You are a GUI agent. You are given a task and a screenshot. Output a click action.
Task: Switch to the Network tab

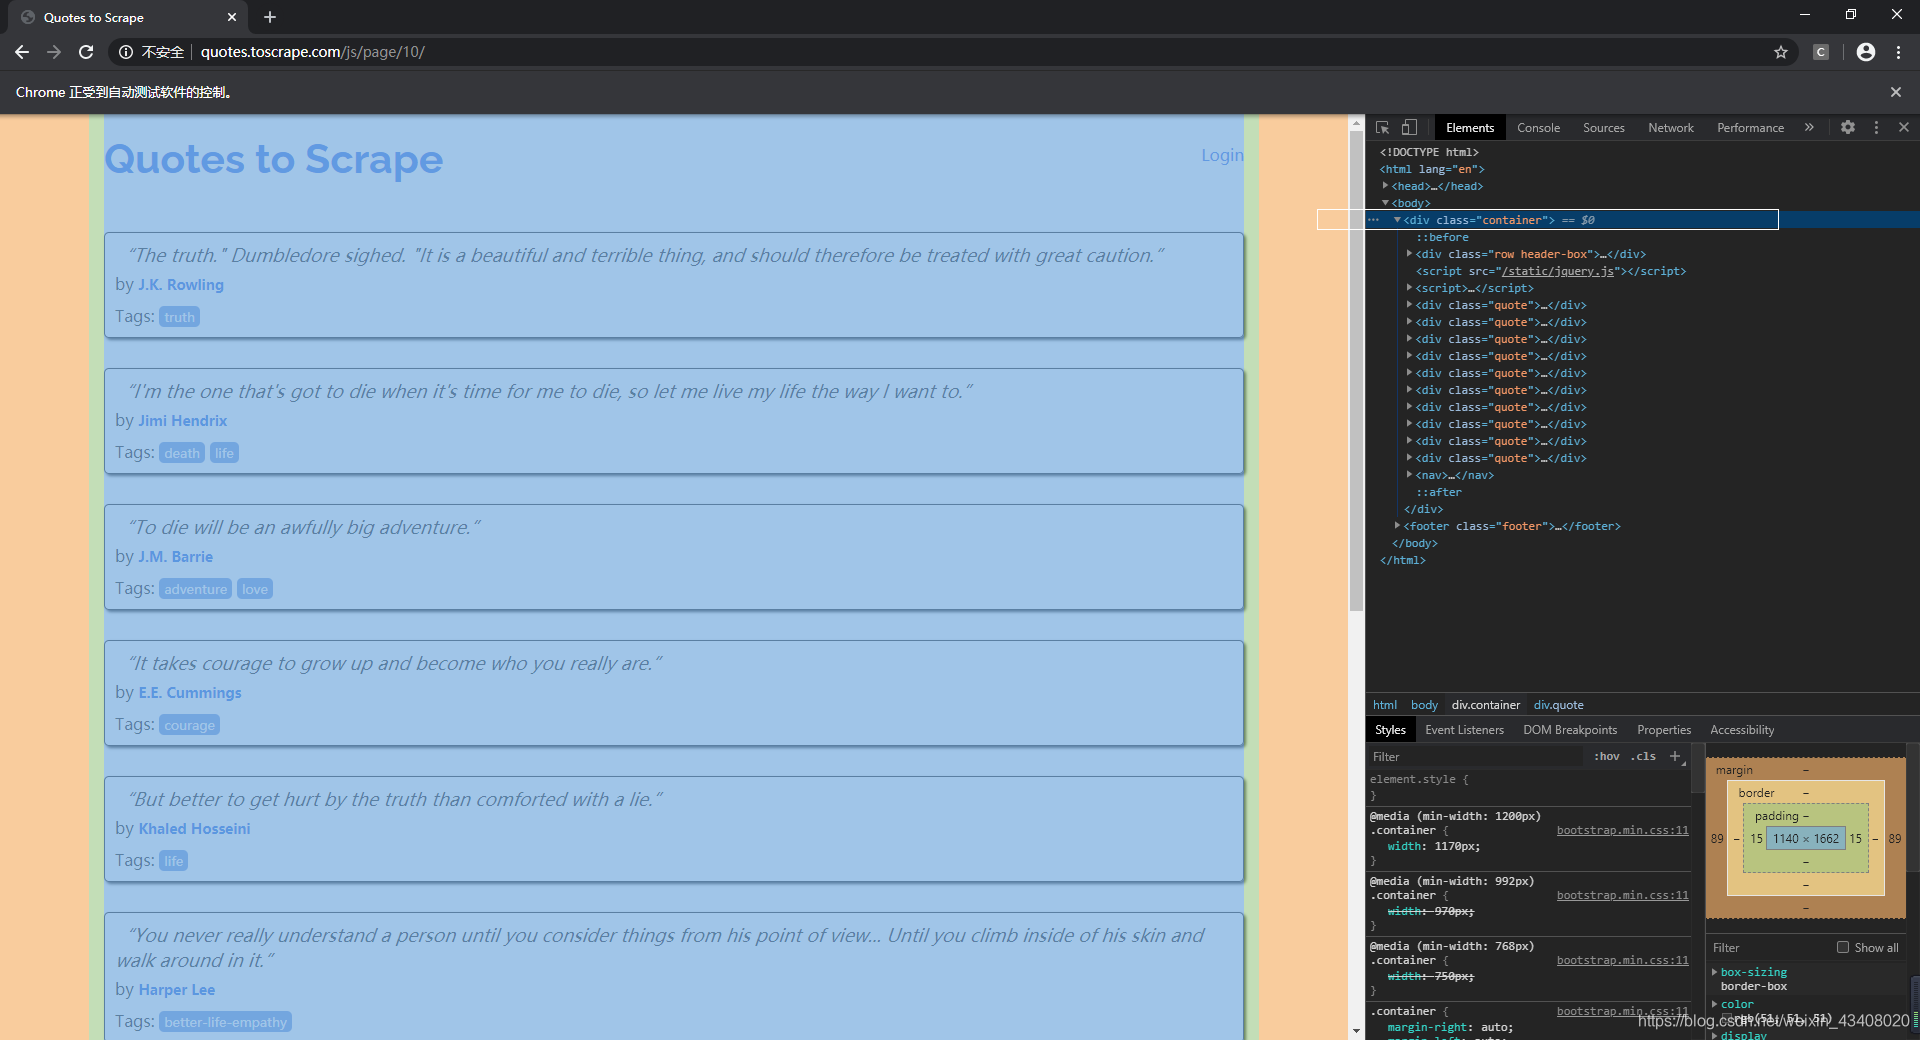pos(1671,128)
